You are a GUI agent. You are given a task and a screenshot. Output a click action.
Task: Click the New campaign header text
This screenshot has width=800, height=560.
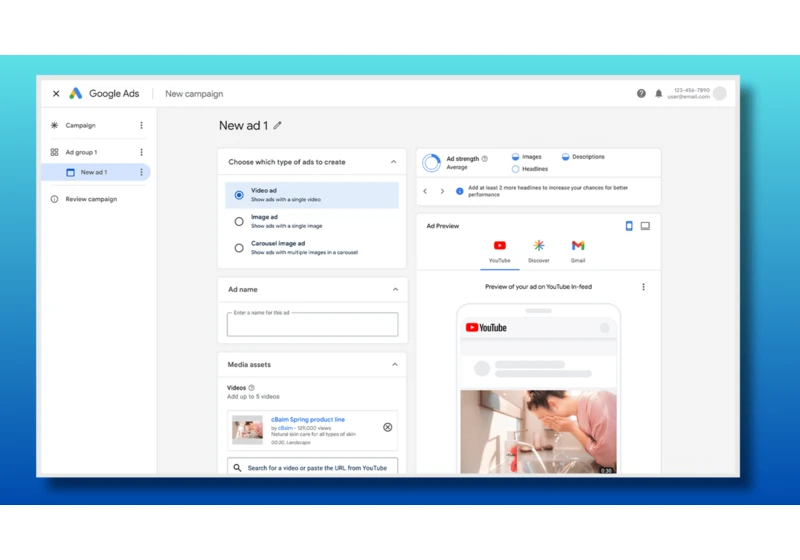tap(194, 94)
